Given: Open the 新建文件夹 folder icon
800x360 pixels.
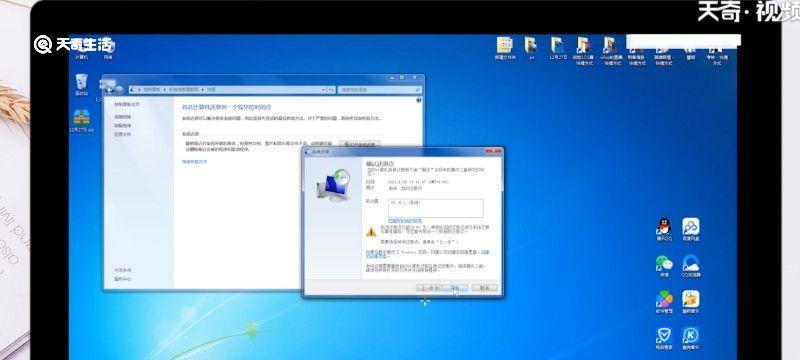Looking at the screenshot, I should point(505,49).
